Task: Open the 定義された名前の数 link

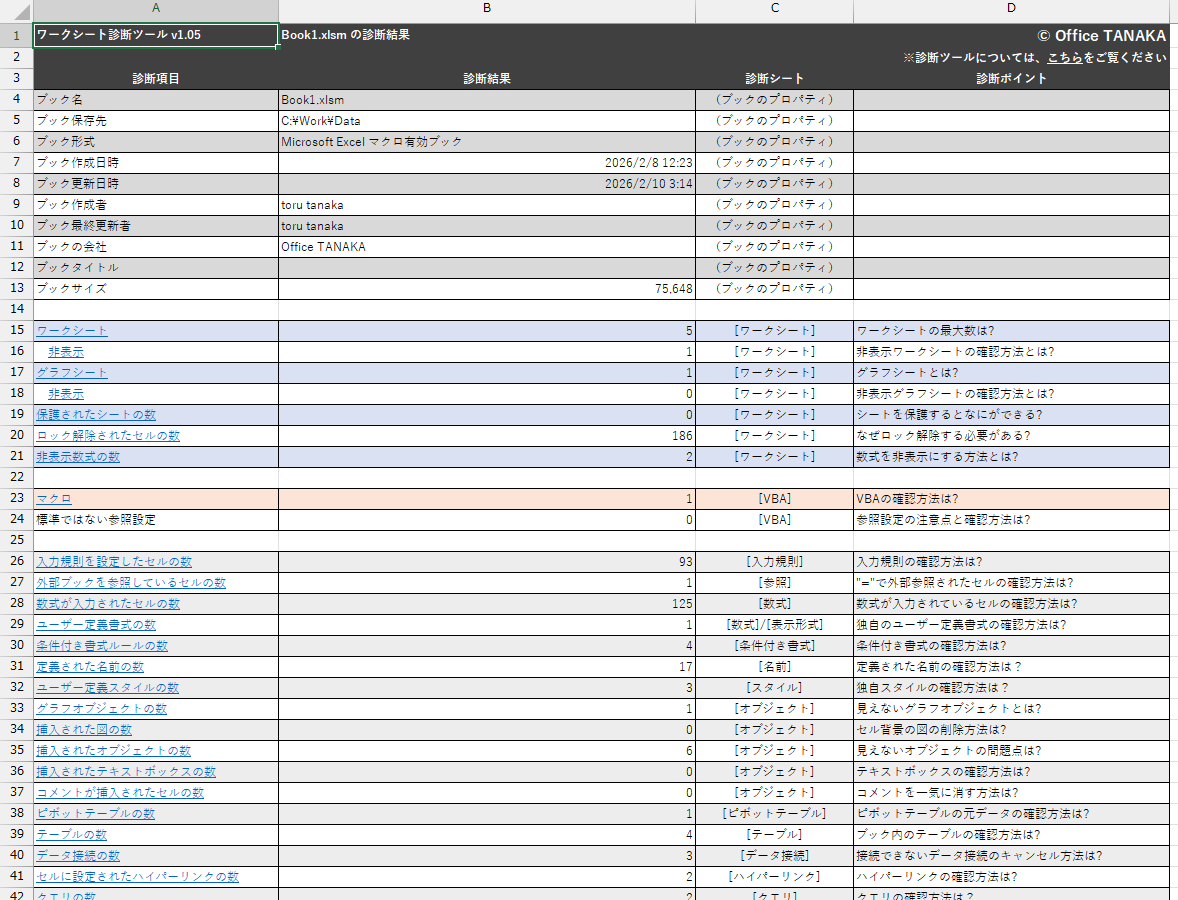Action: (89, 667)
